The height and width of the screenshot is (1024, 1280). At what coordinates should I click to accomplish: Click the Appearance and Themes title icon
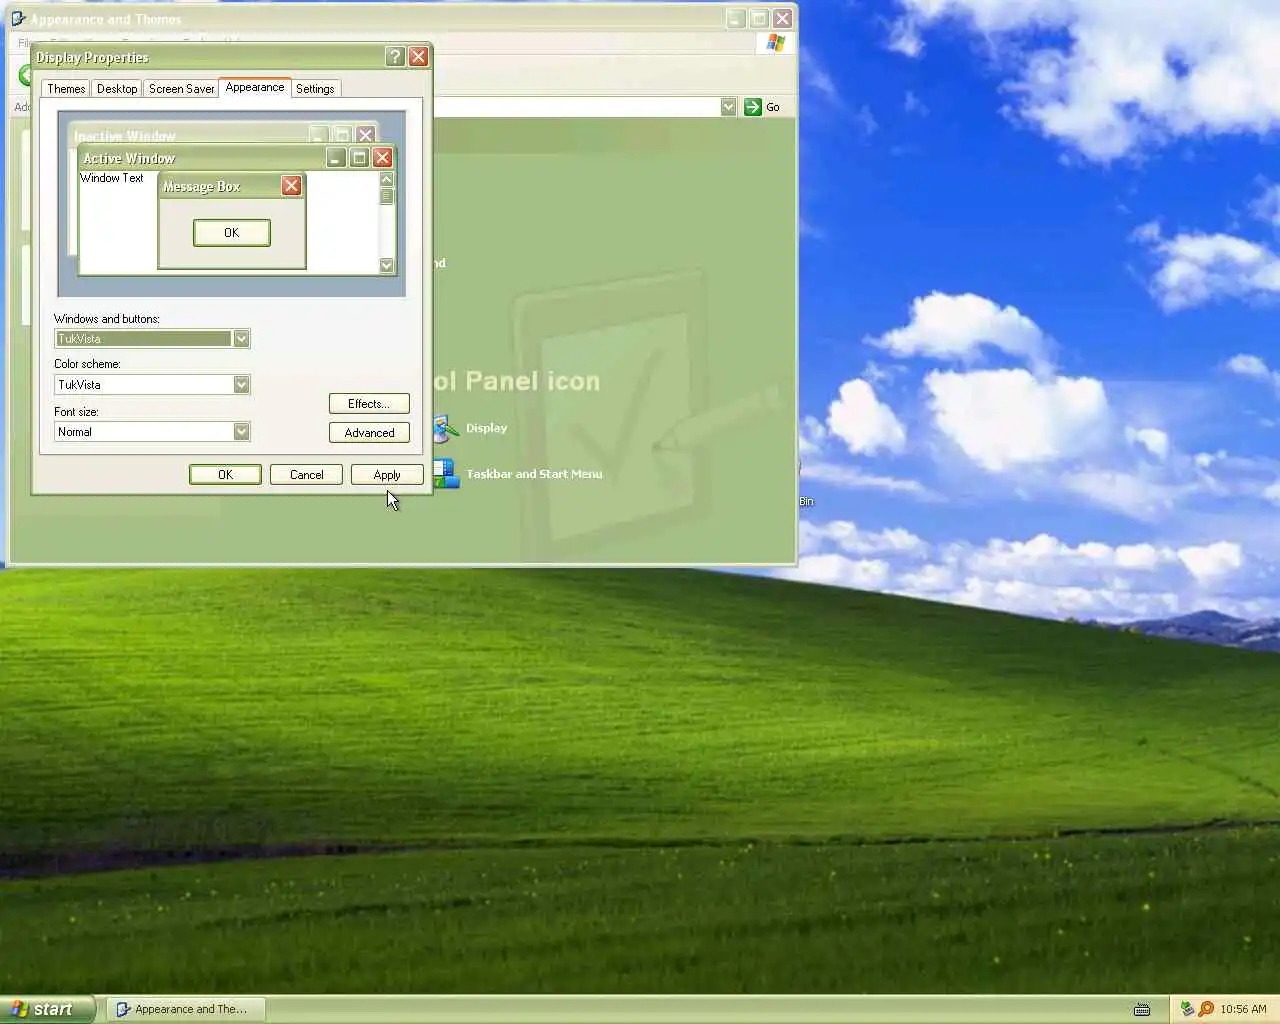coord(18,19)
